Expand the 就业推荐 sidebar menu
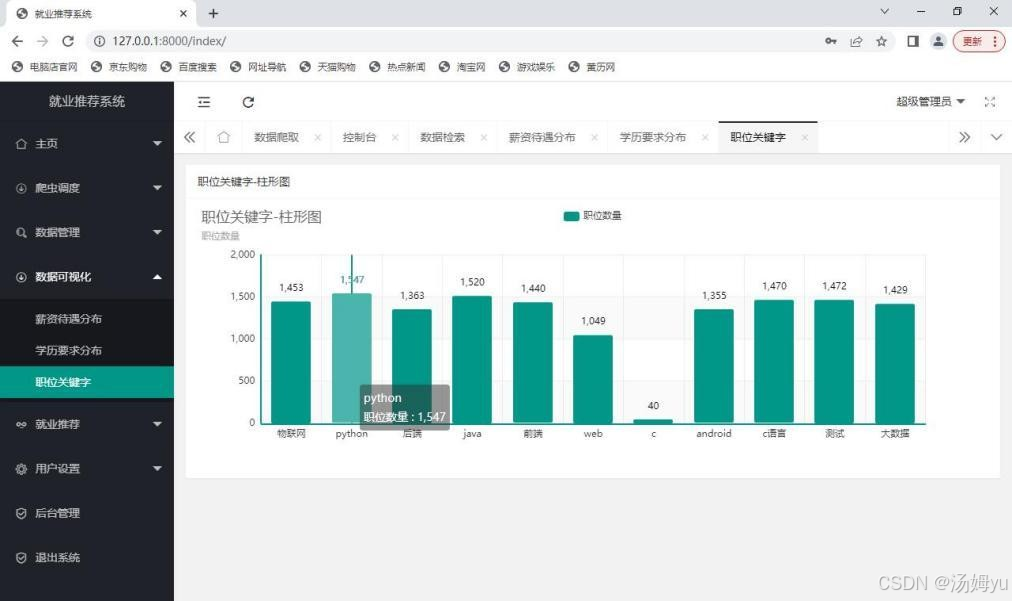The height and width of the screenshot is (601, 1012). [x=87, y=424]
